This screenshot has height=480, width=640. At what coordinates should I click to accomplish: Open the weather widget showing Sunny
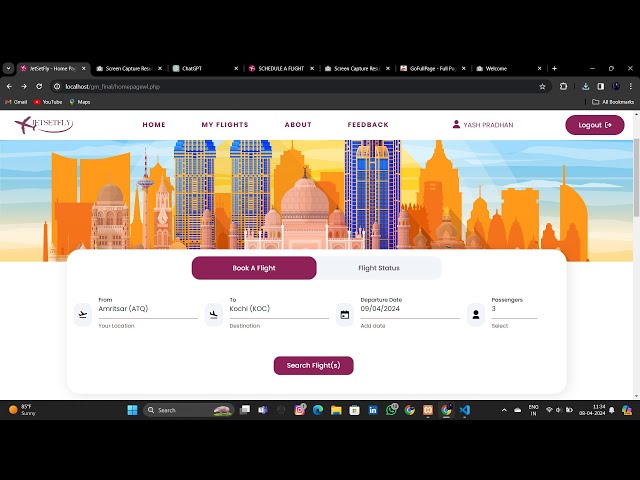pos(23,410)
